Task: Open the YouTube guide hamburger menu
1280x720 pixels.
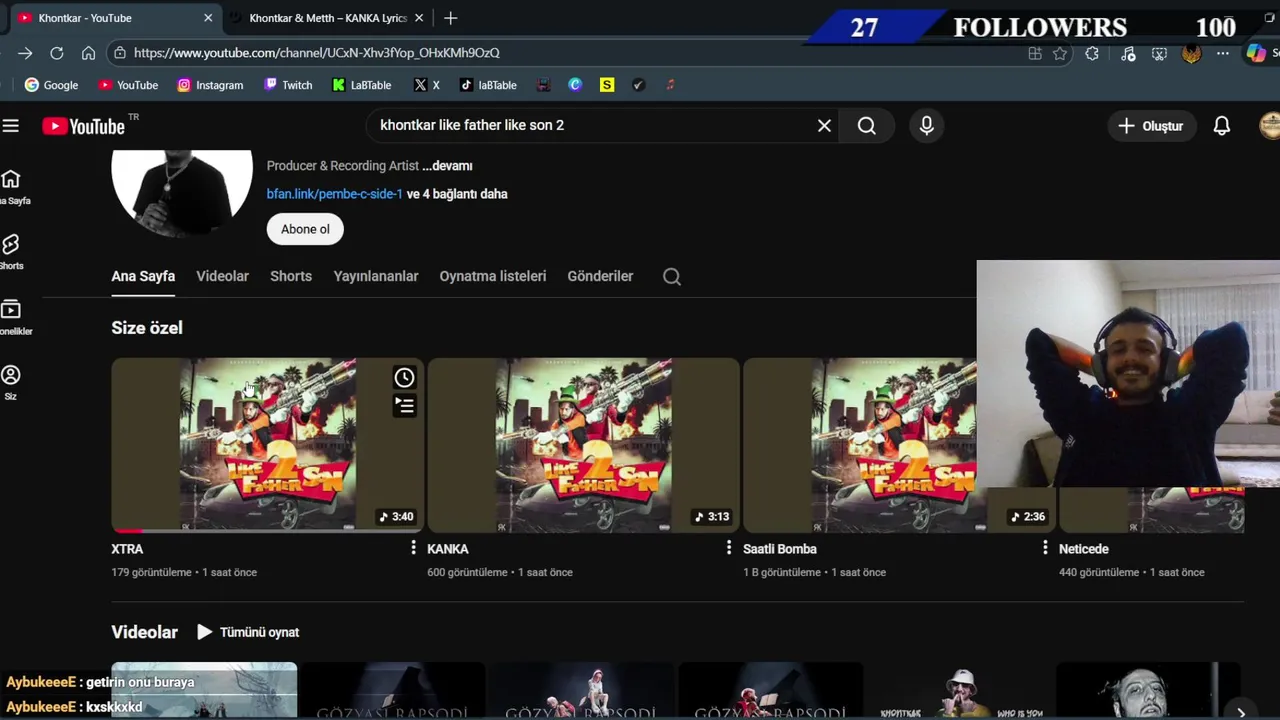Action: (x=10, y=125)
